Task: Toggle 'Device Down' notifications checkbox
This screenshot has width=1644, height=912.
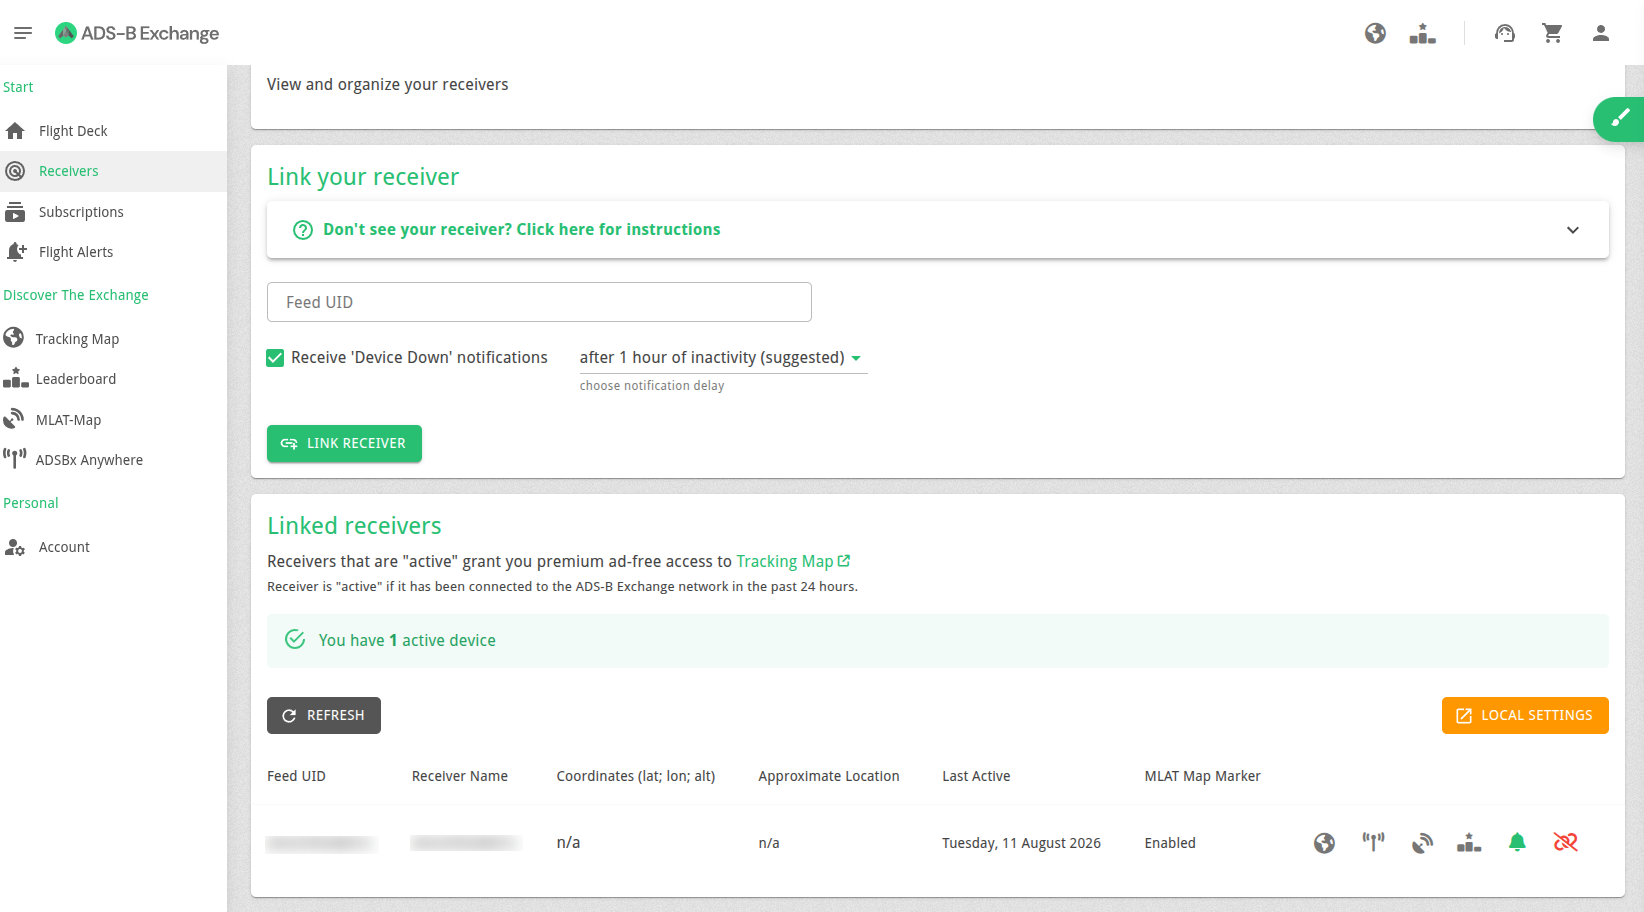Action: pos(275,358)
